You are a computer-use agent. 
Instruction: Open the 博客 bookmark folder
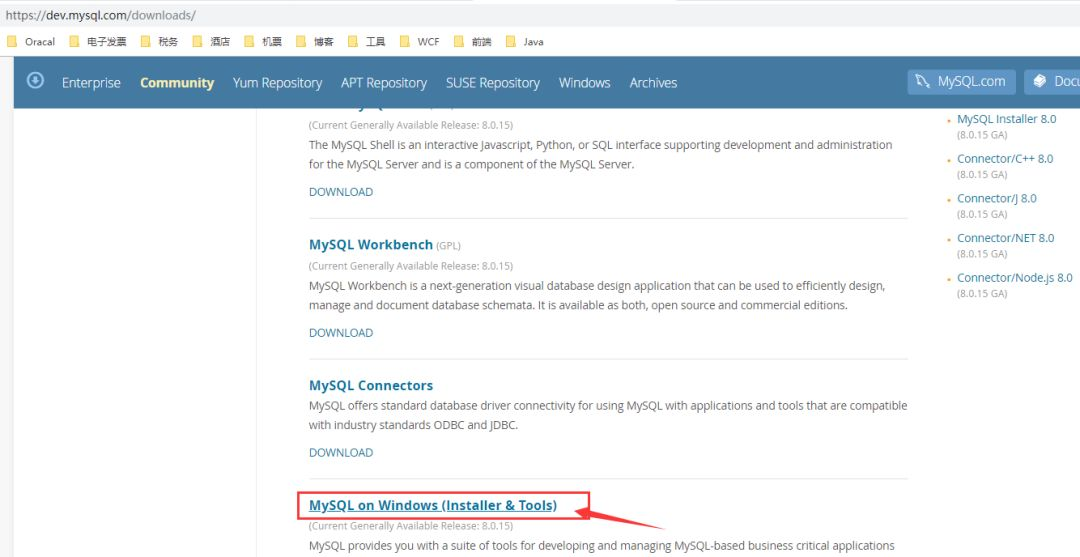point(315,41)
